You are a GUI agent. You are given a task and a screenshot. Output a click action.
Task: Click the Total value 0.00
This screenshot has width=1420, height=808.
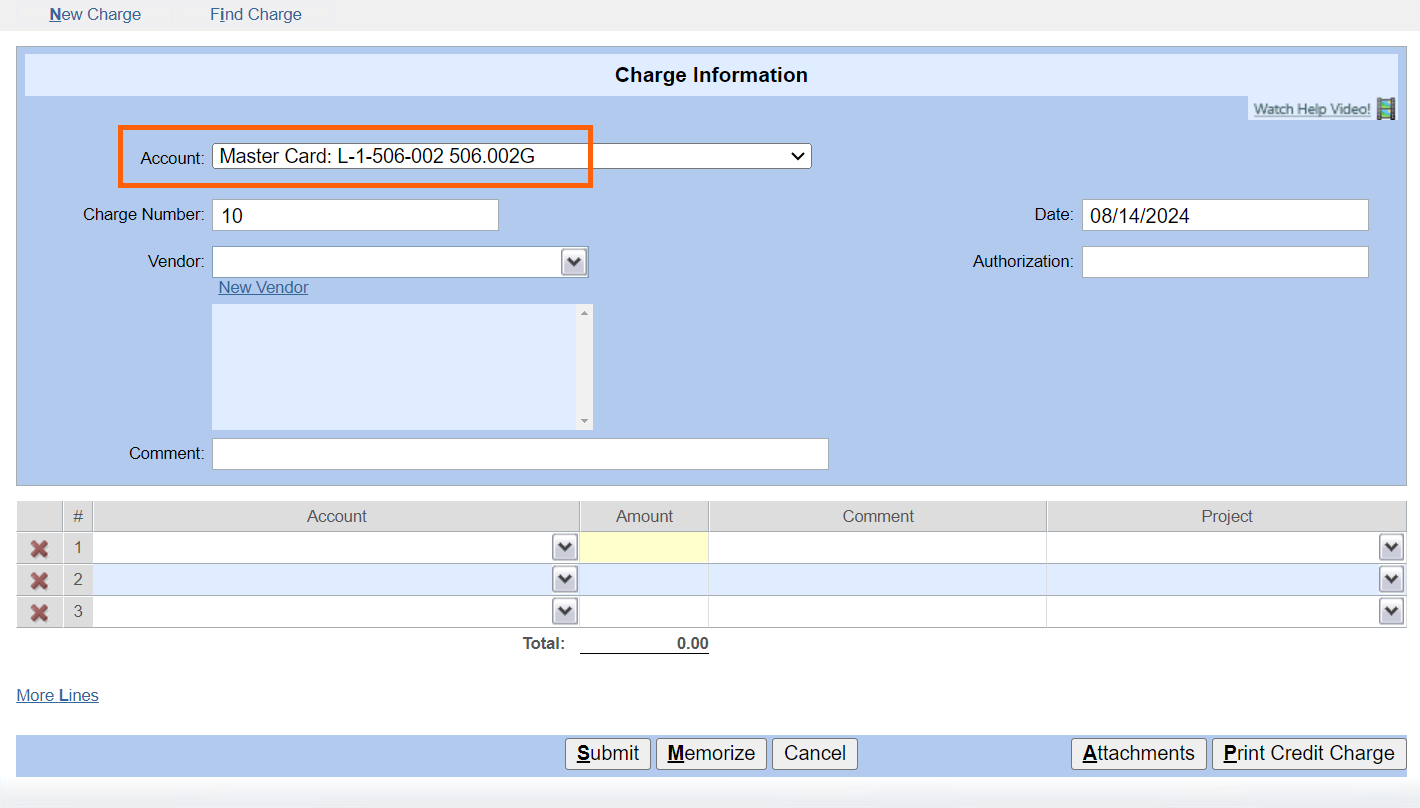pyautogui.click(x=692, y=644)
